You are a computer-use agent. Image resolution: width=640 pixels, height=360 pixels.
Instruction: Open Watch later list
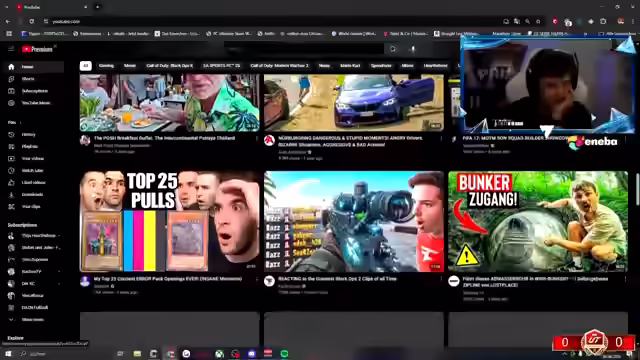[33, 170]
